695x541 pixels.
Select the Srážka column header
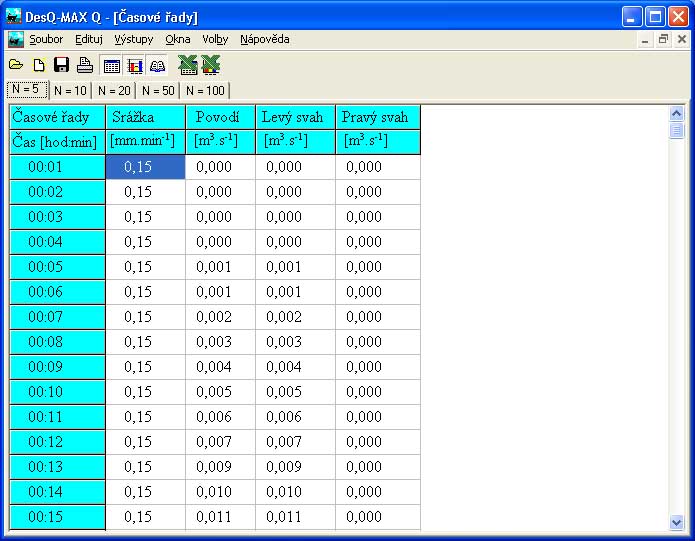(145, 117)
